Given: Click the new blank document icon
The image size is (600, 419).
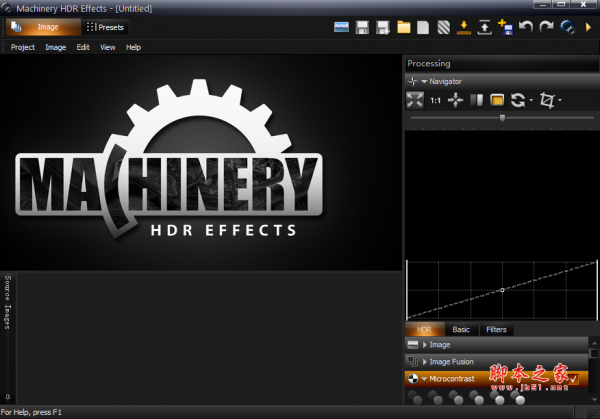Looking at the screenshot, I should pyautogui.click(x=424, y=27).
